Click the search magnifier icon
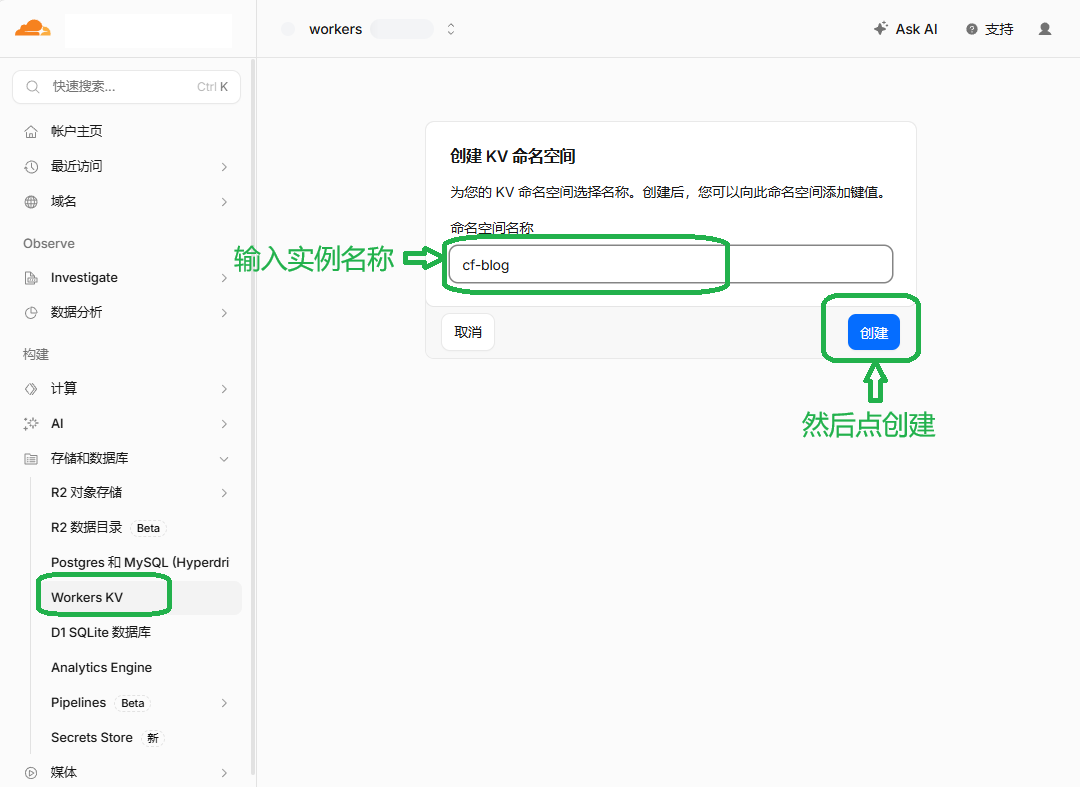Viewport: 1080px width, 787px height. click(x=32, y=87)
